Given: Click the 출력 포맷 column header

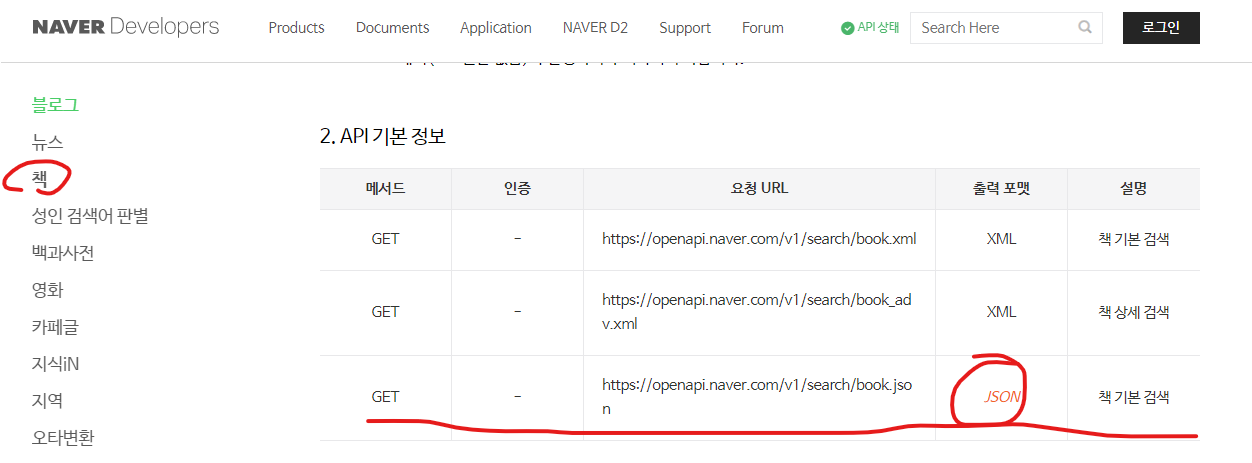Looking at the screenshot, I should click(1001, 188).
